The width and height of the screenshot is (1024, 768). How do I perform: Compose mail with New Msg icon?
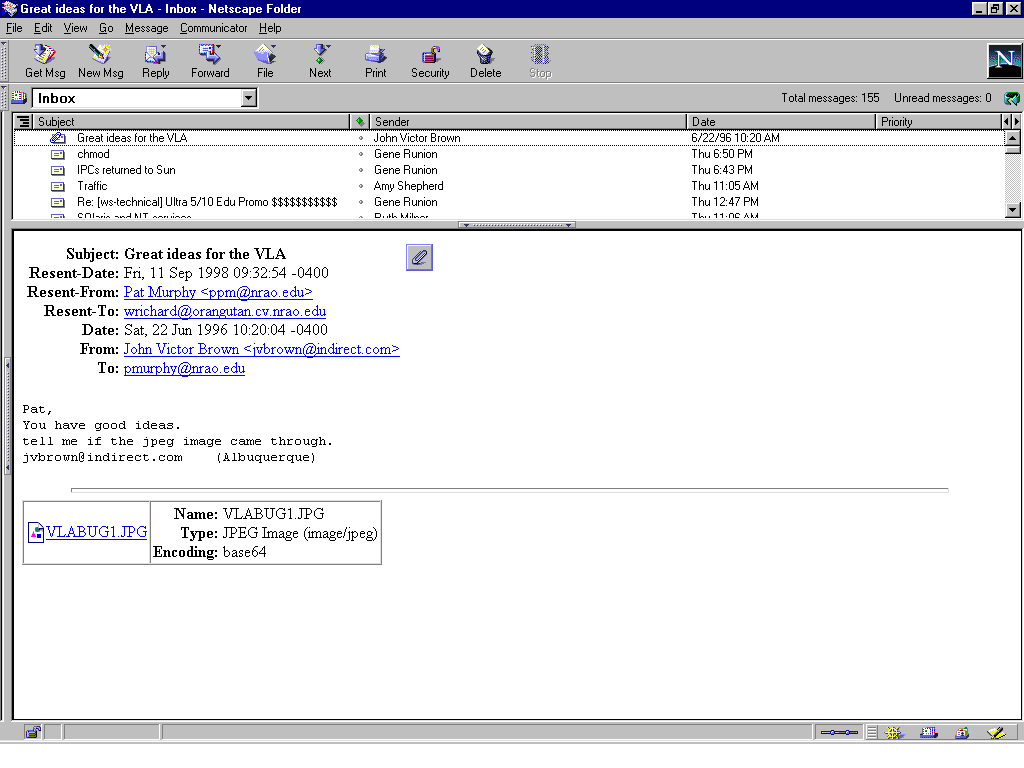click(x=101, y=61)
